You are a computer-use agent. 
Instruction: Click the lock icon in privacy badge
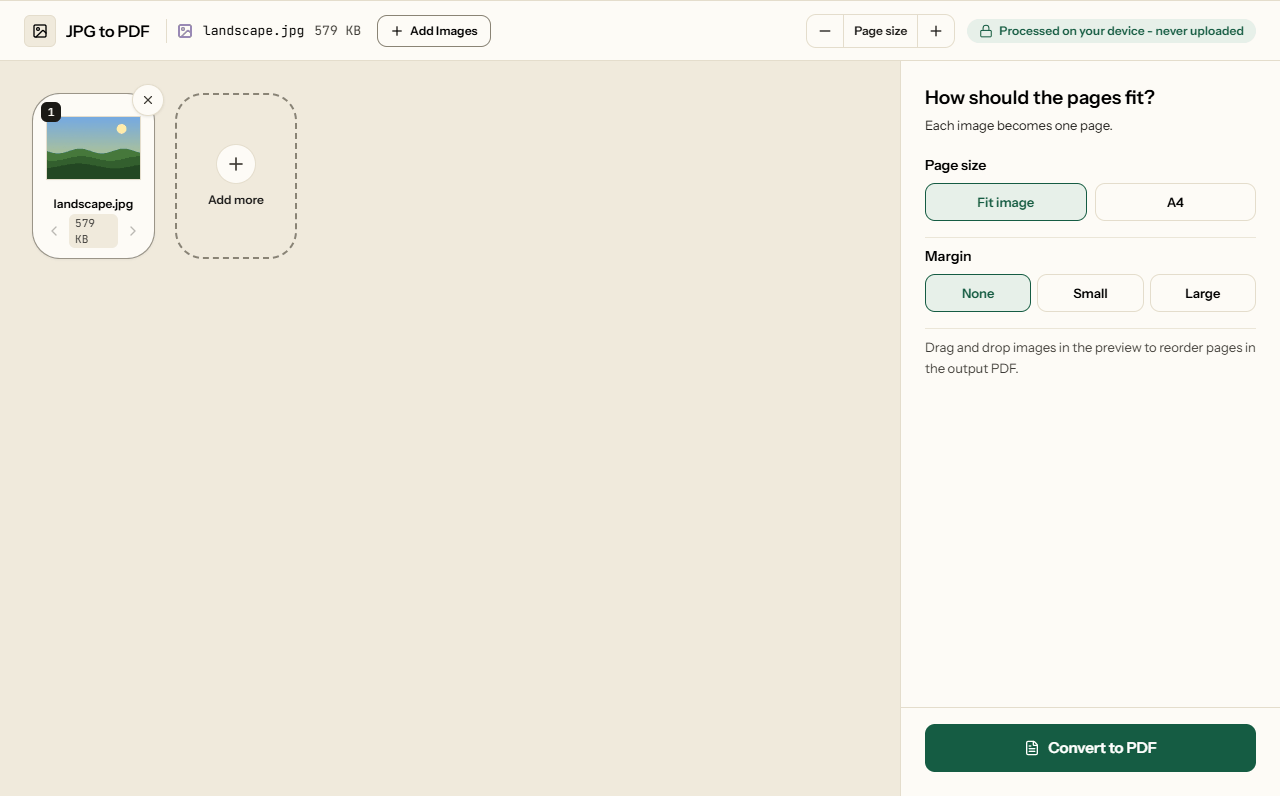coord(986,31)
